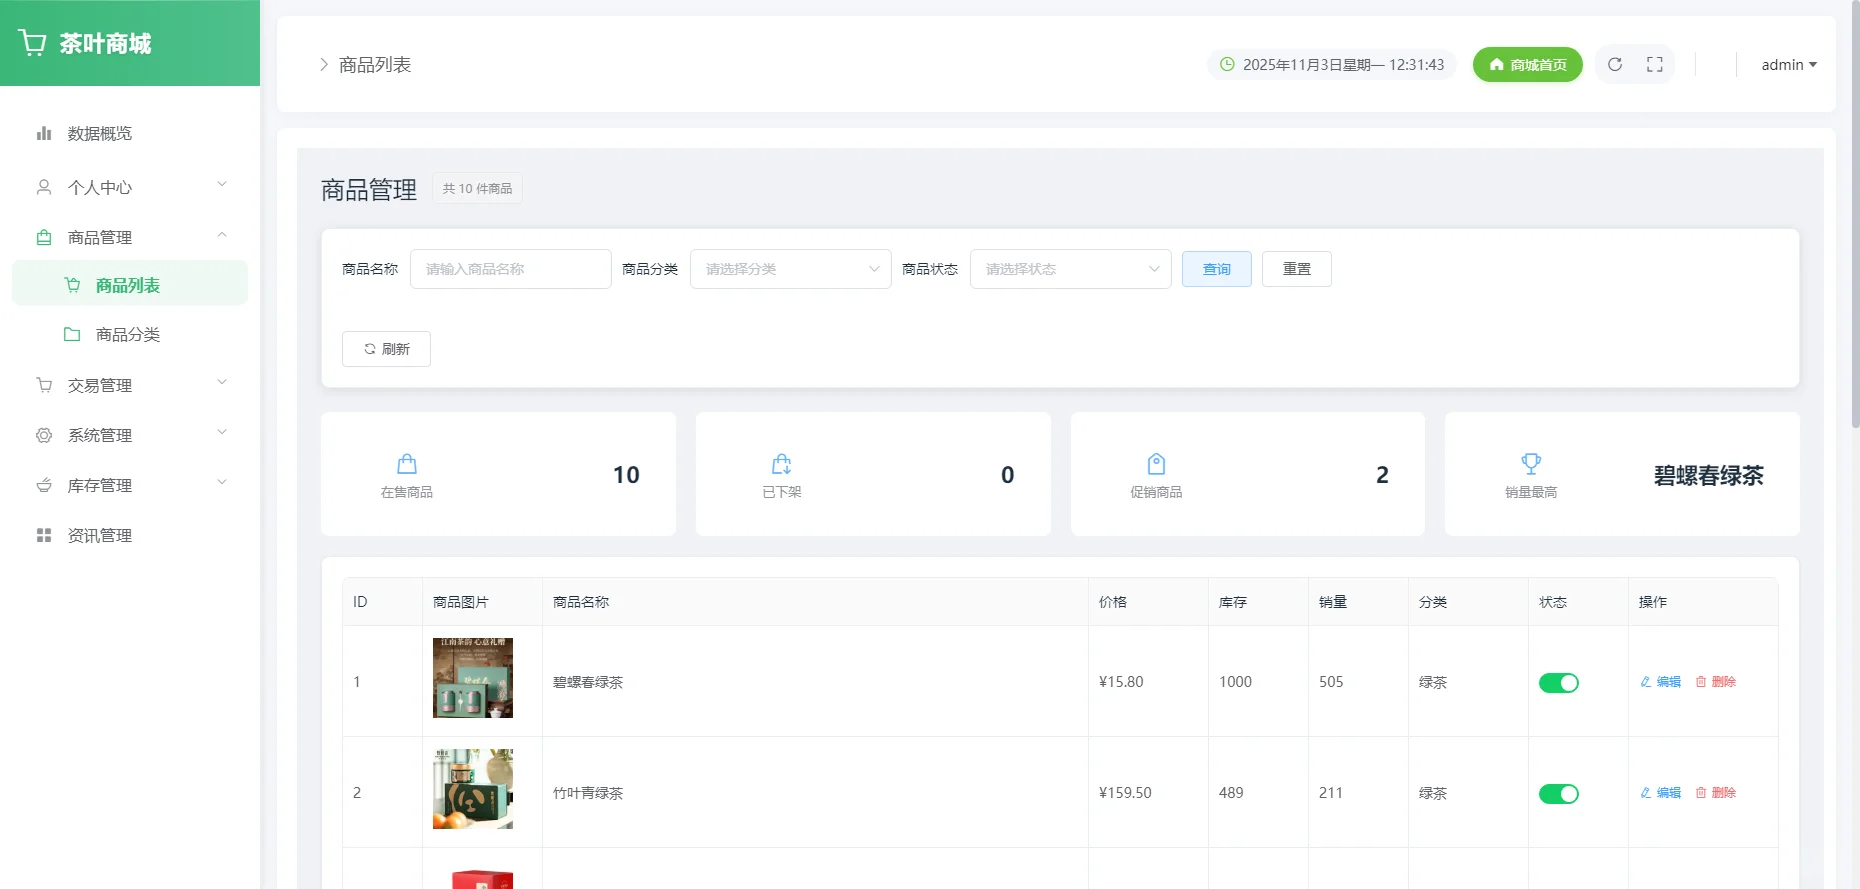Collapse the 商品管理 submenu
1860x889 pixels.
(x=222, y=235)
